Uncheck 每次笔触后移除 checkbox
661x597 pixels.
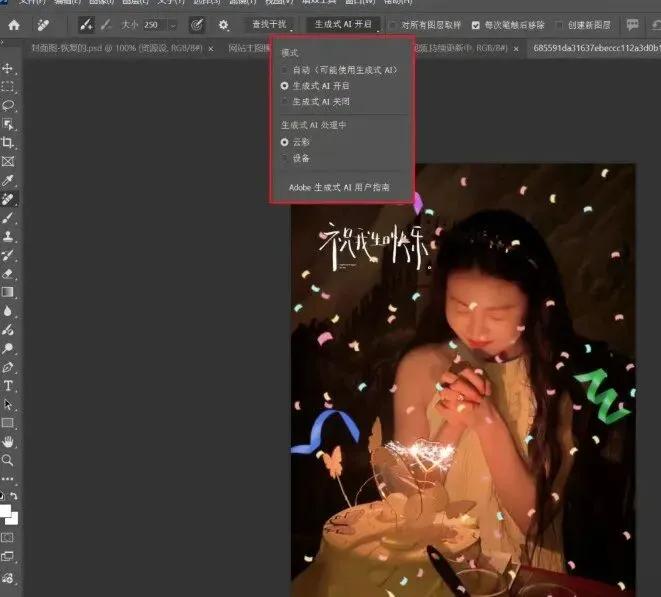(476, 25)
